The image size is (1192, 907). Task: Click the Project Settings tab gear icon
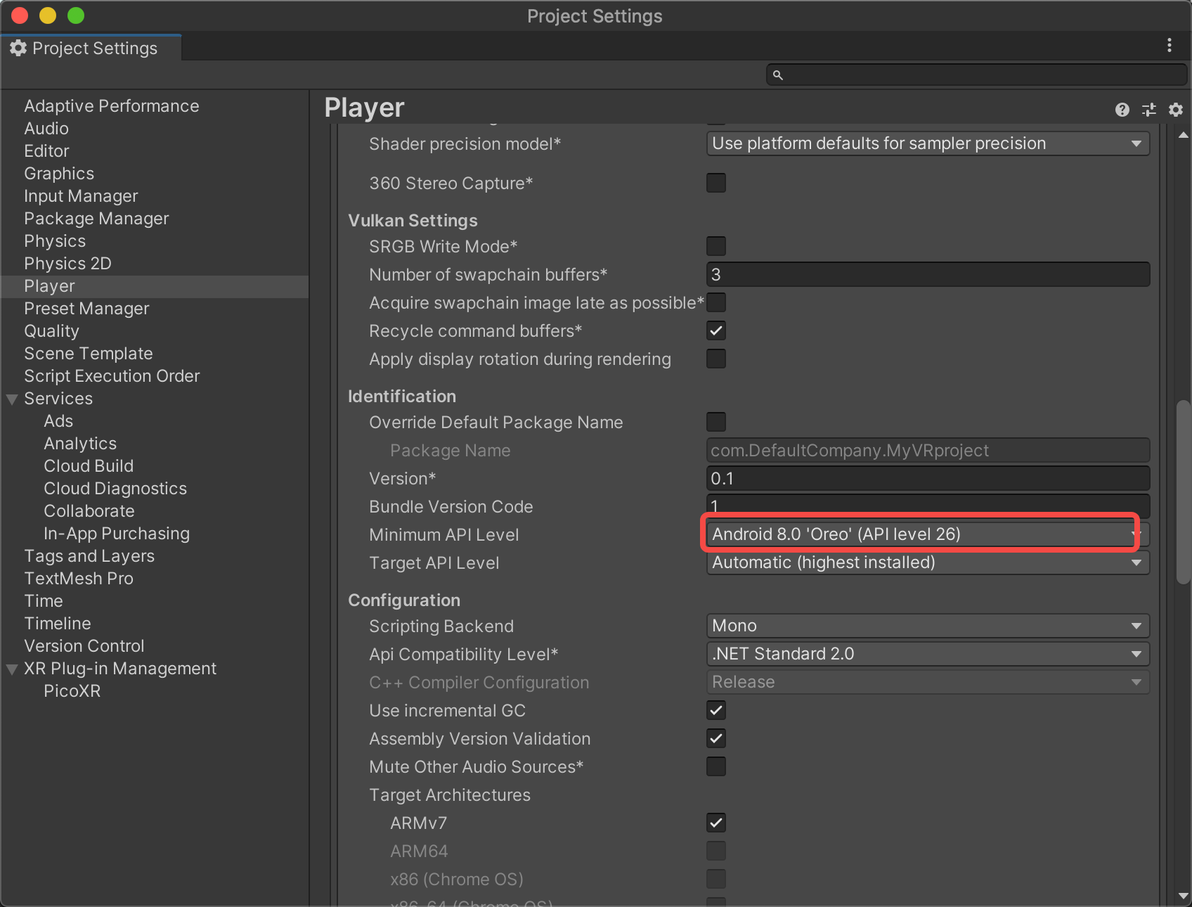18,48
